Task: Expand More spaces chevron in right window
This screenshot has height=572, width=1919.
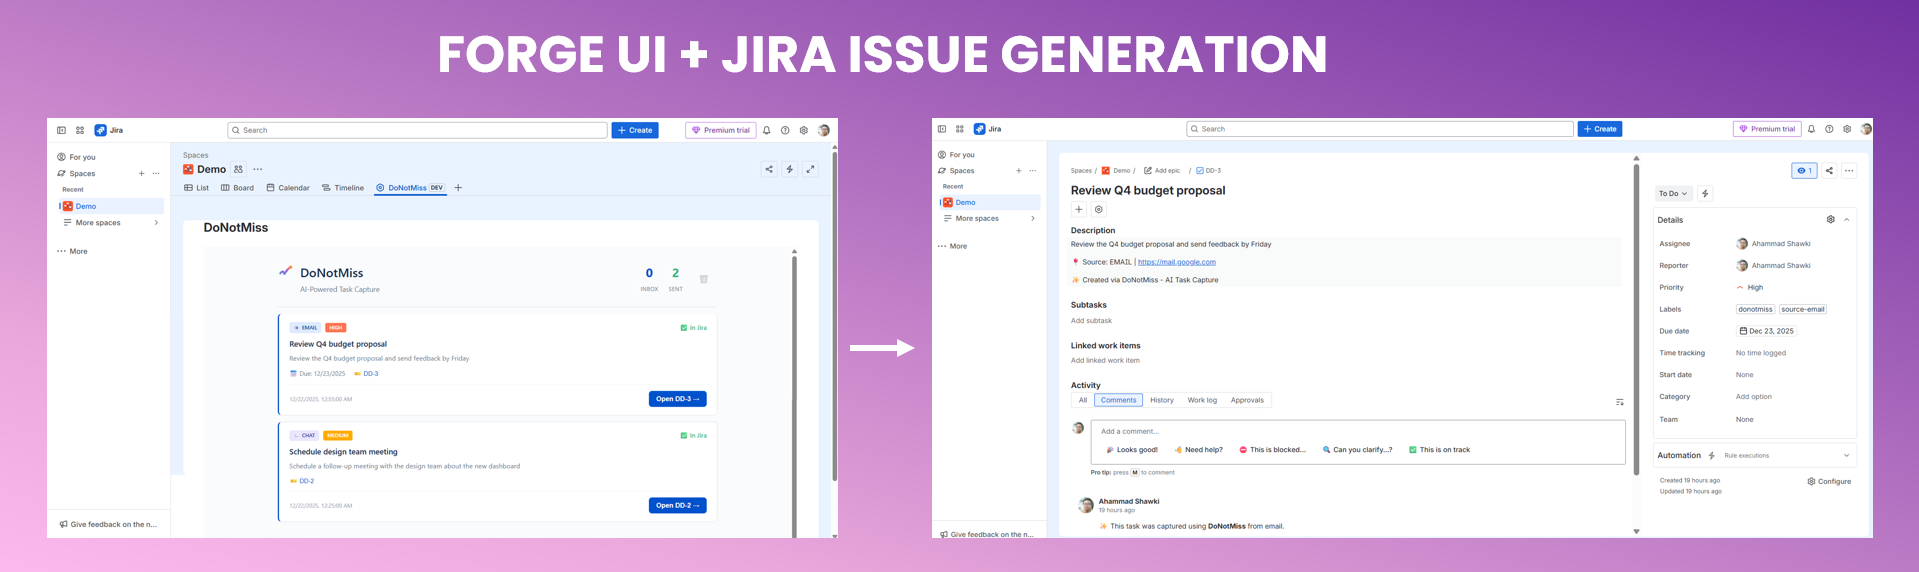Action: [x=1033, y=218]
